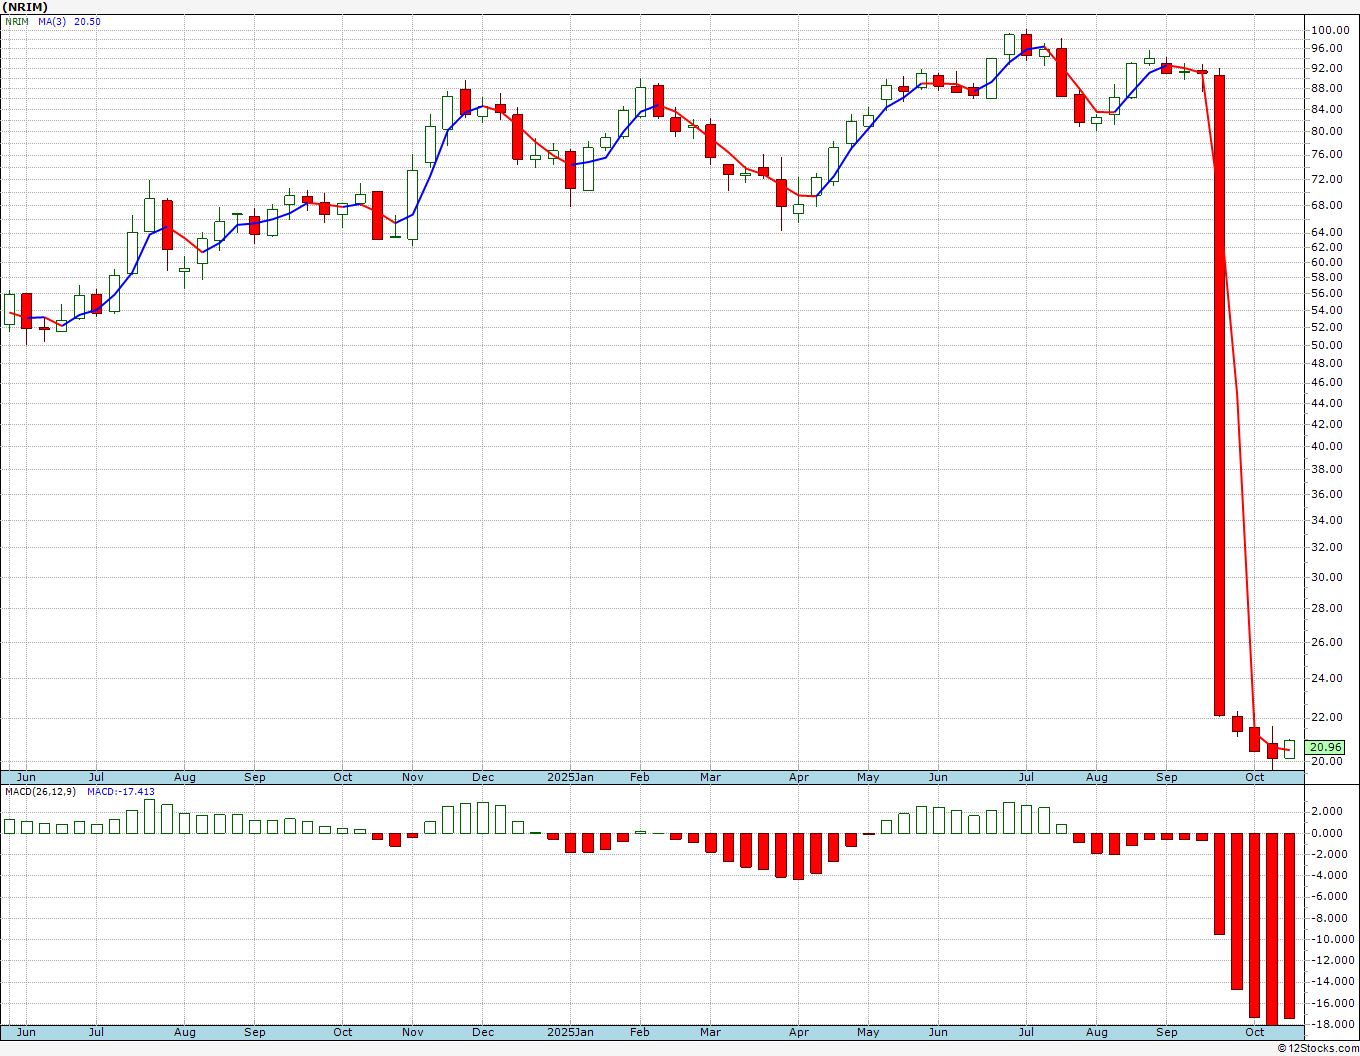1360x1056 pixels.
Task: Click the "20.00" price axis label
Action: [1326, 761]
